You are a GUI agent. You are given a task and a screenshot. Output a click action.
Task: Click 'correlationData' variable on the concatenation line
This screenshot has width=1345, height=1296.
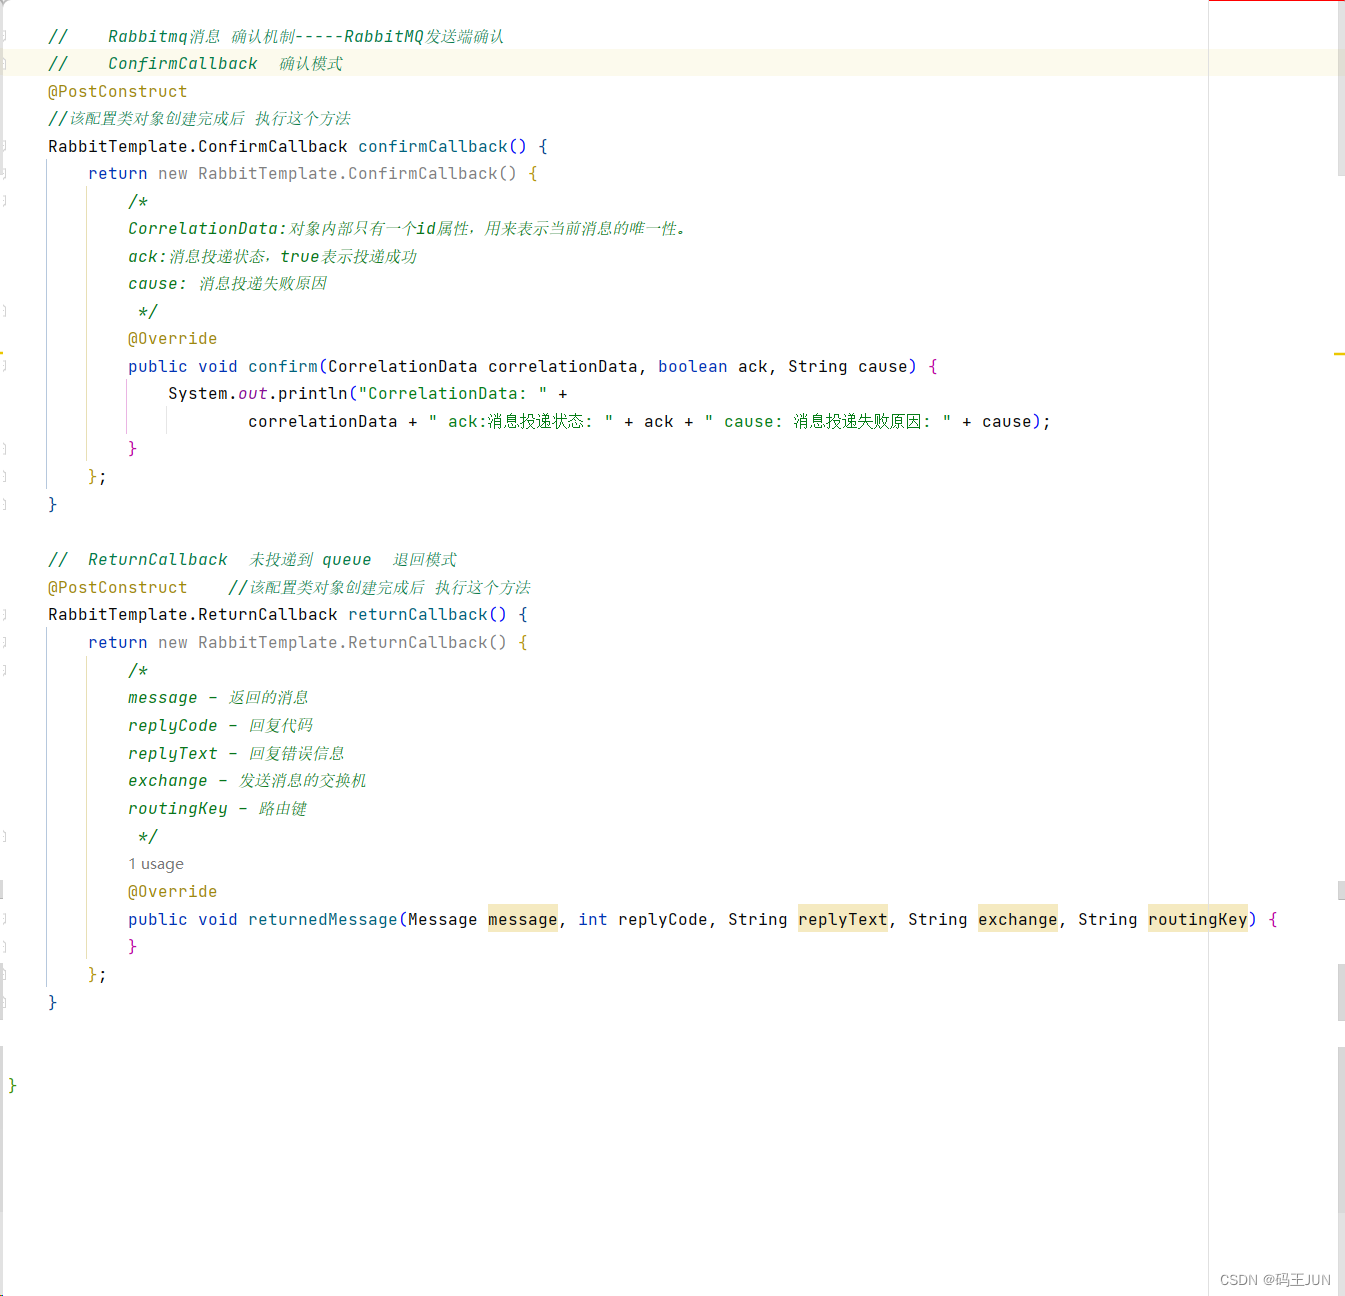tap(322, 421)
